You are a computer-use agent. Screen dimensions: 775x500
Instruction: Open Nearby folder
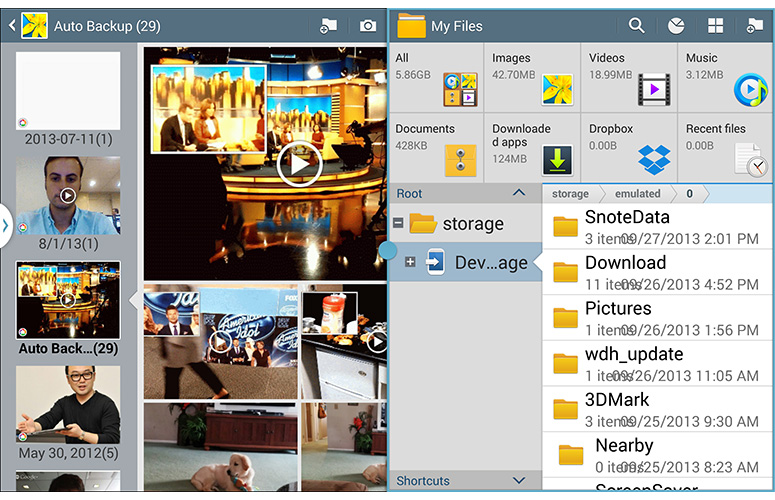657,456
